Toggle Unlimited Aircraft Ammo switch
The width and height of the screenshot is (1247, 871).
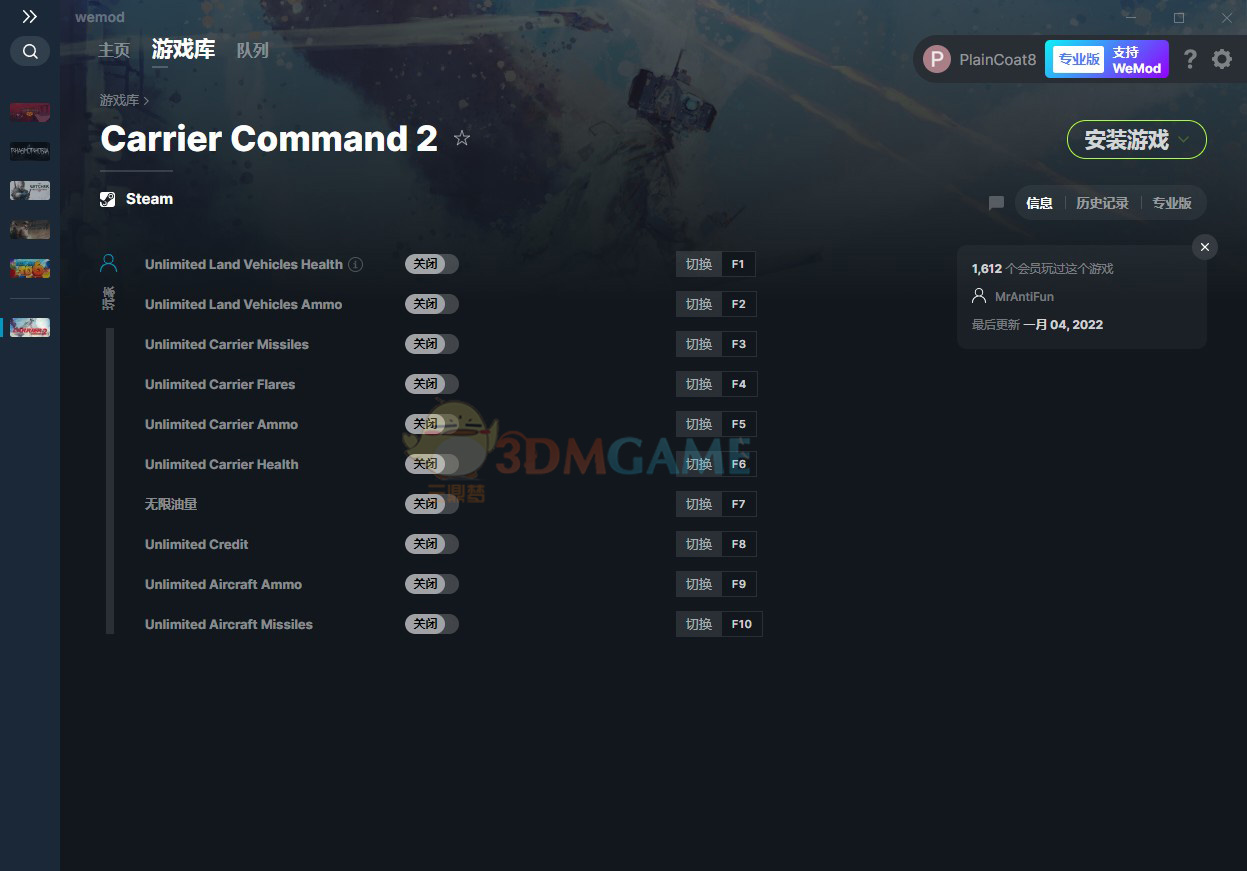click(432, 584)
